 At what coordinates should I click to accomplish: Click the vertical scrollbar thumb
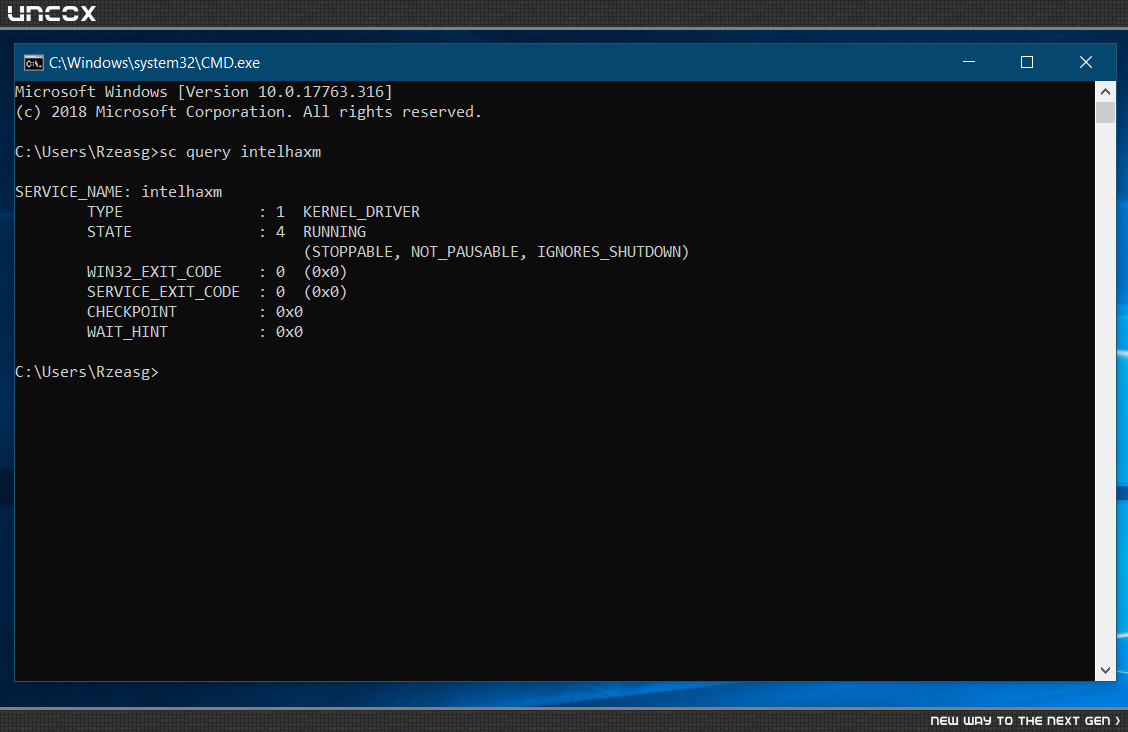click(1105, 113)
